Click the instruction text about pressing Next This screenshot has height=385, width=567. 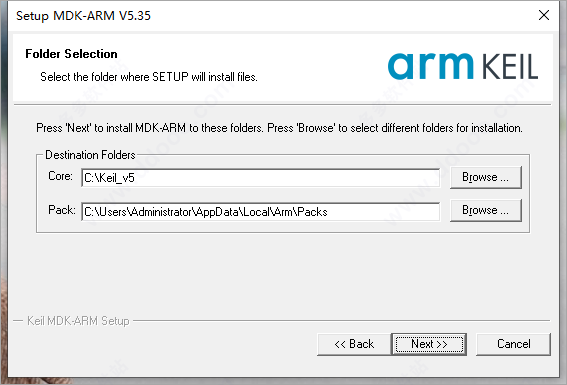coord(279,128)
